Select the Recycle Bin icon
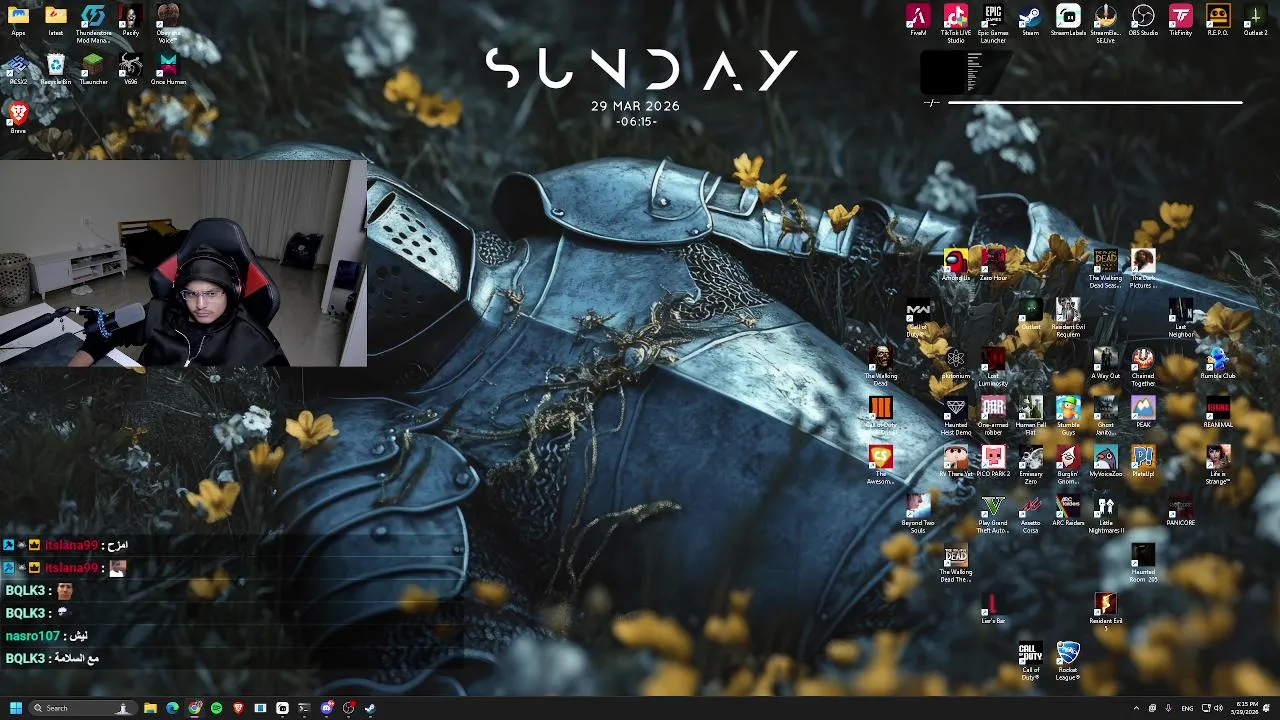 (x=56, y=70)
